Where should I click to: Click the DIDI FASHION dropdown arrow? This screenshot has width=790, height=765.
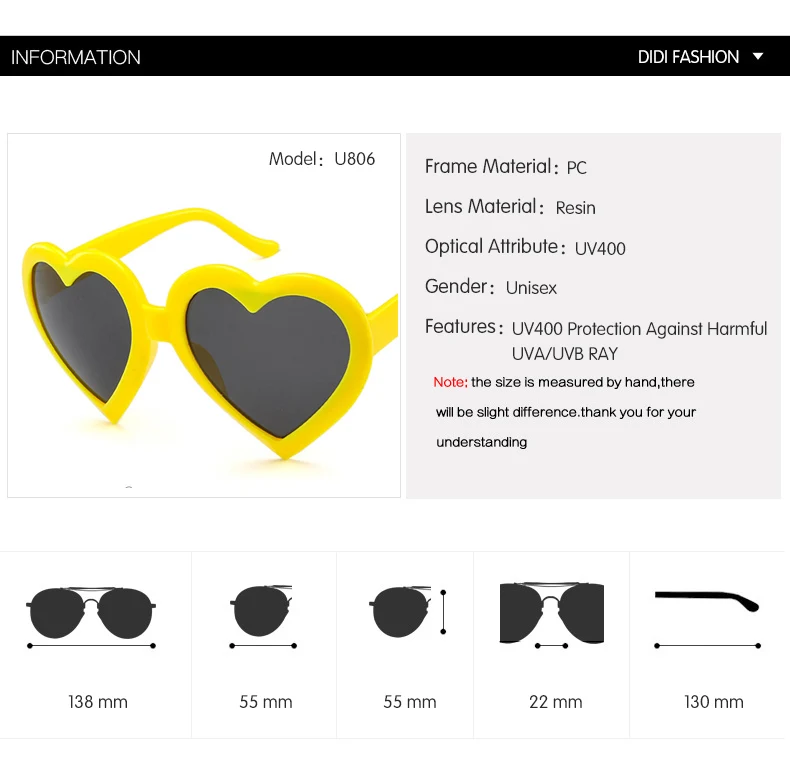pyautogui.click(x=758, y=56)
